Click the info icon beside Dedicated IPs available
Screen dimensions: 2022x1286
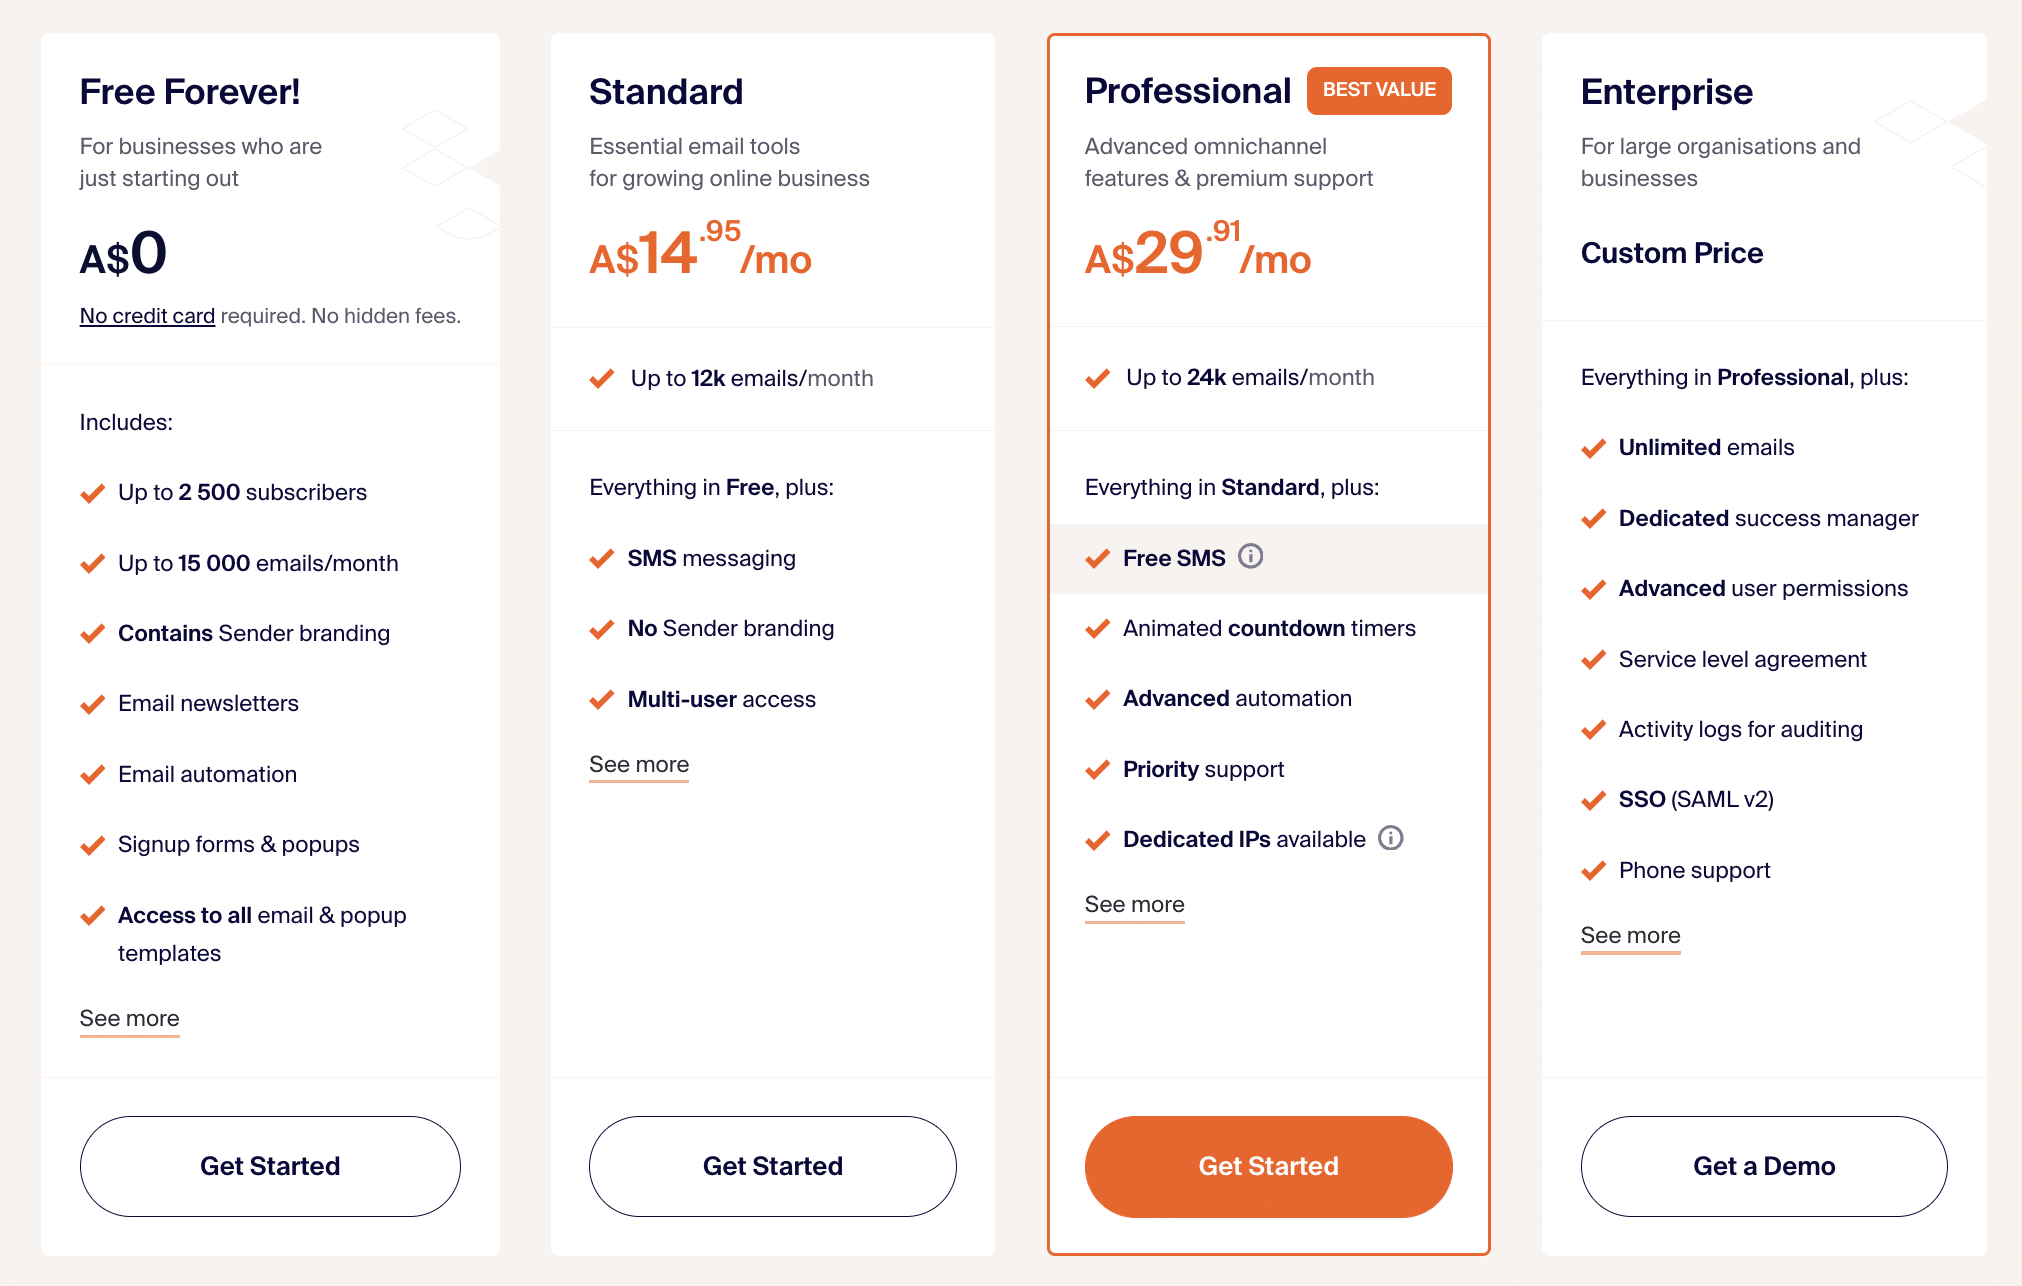(1391, 839)
